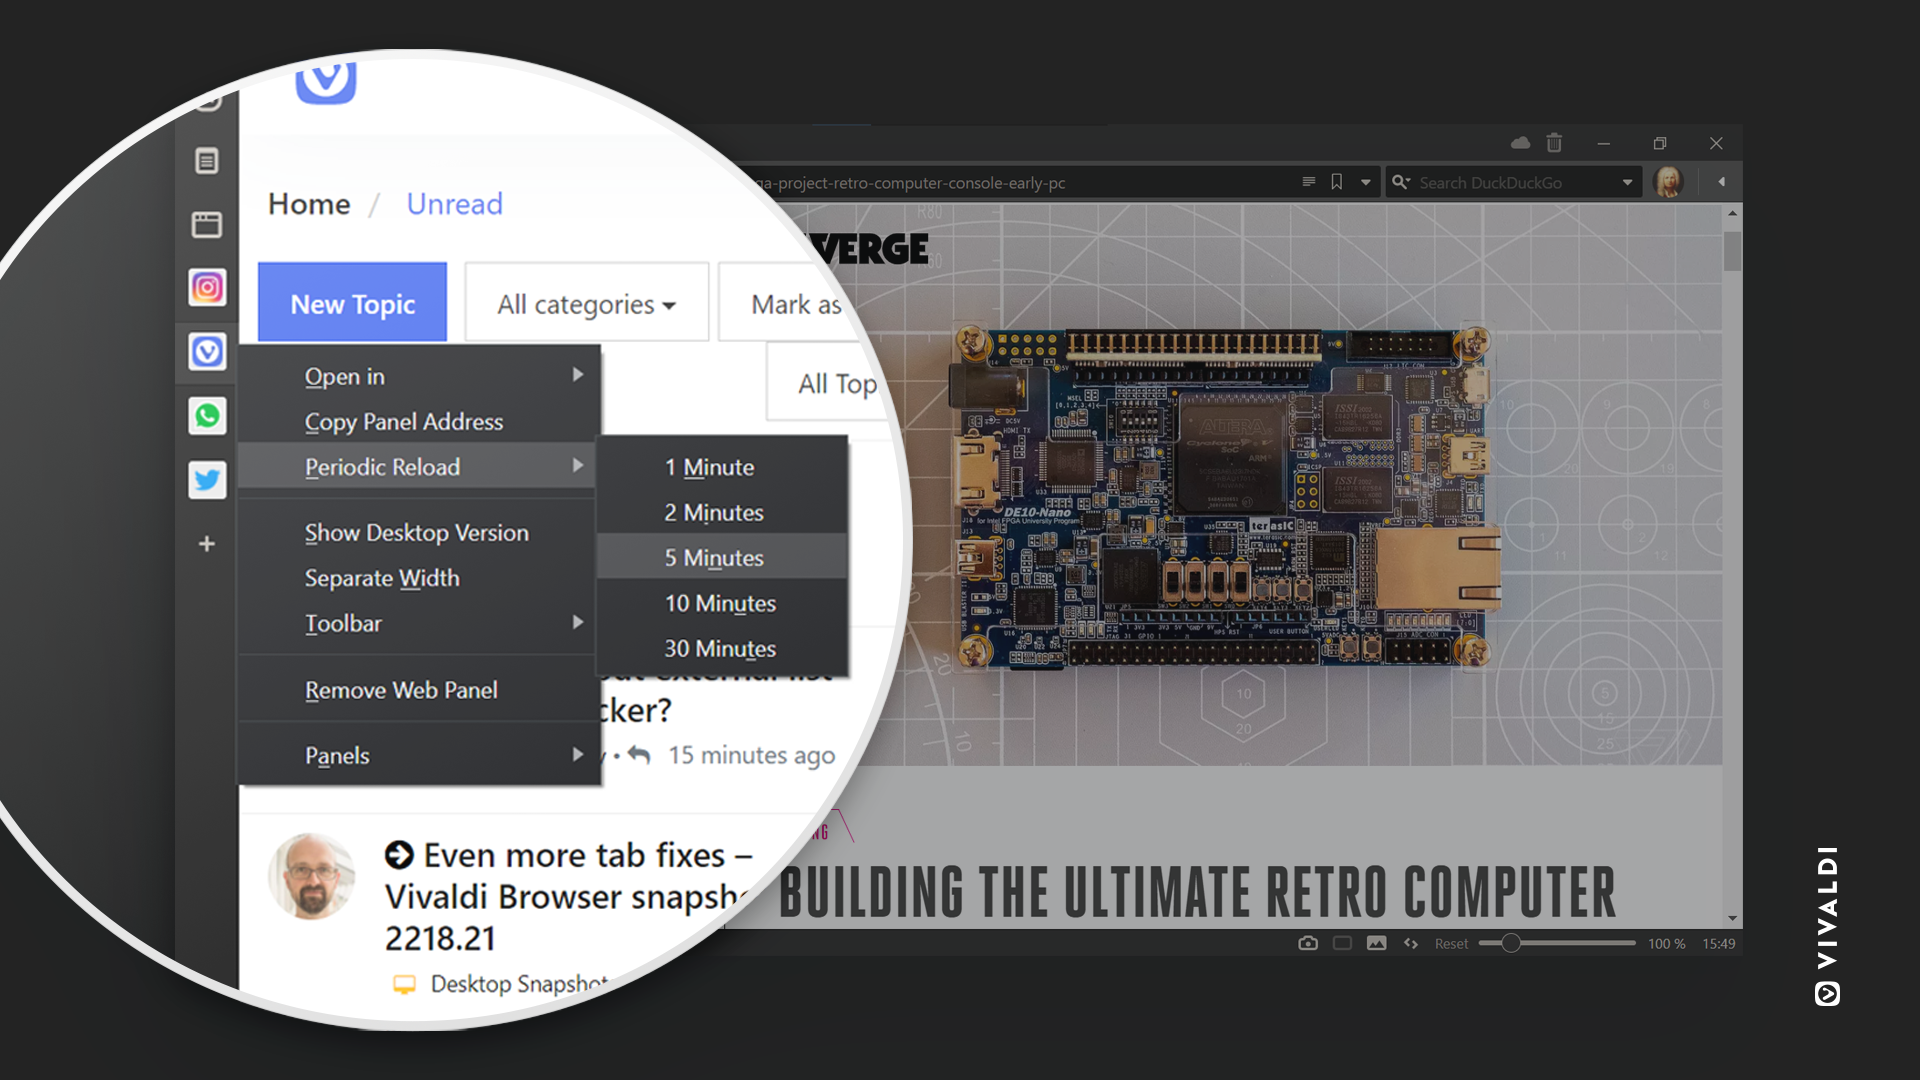Open the Twitter web panel
The height and width of the screenshot is (1080, 1920).
click(207, 480)
